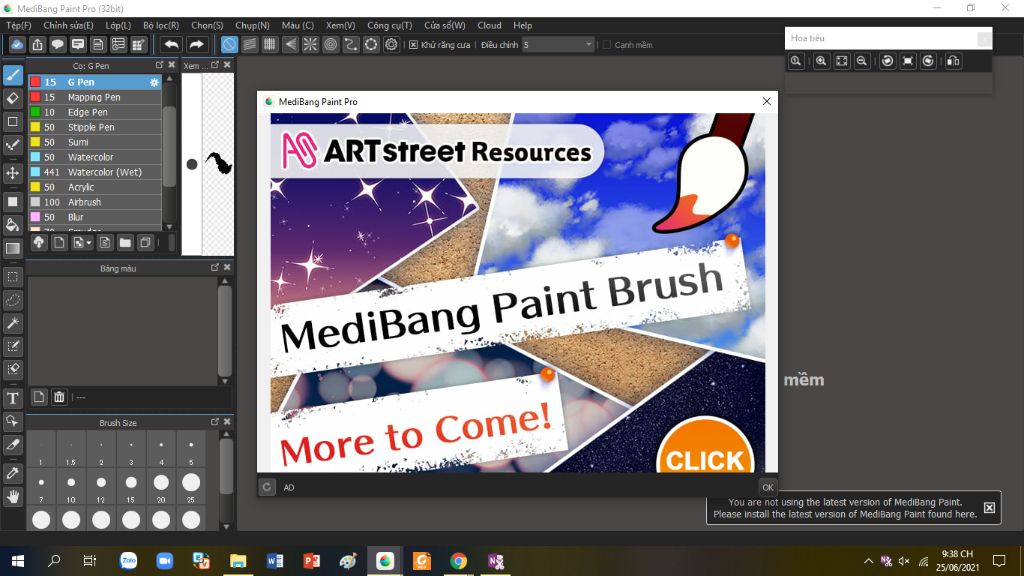The height and width of the screenshot is (576, 1024).
Task: Zoom out using navigator minus magnifier
Action: coord(862,61)
